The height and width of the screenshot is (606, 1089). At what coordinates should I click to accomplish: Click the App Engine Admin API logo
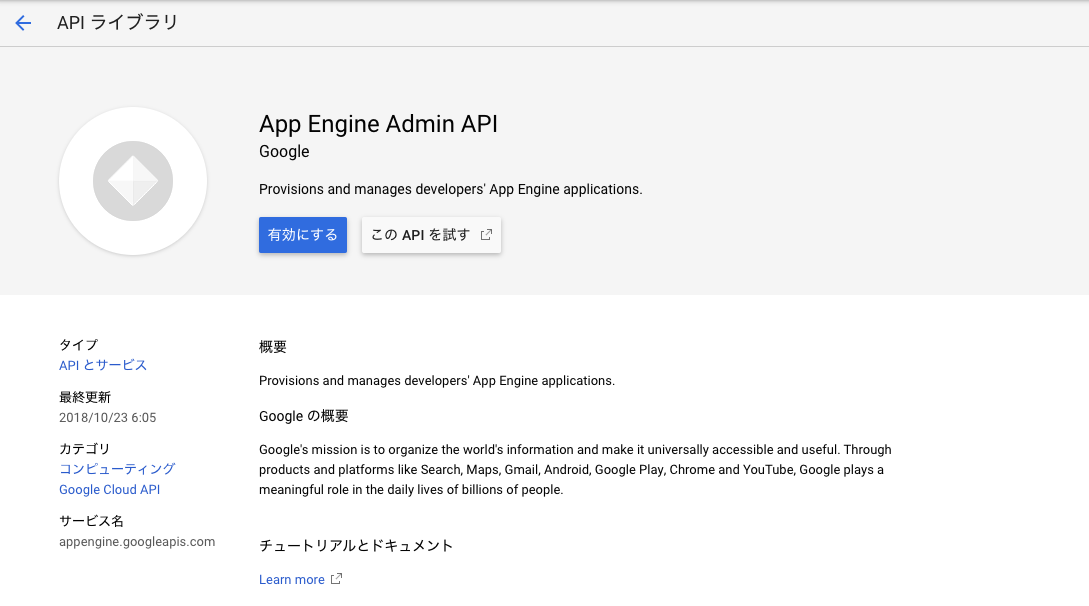(x=132, y=181)
